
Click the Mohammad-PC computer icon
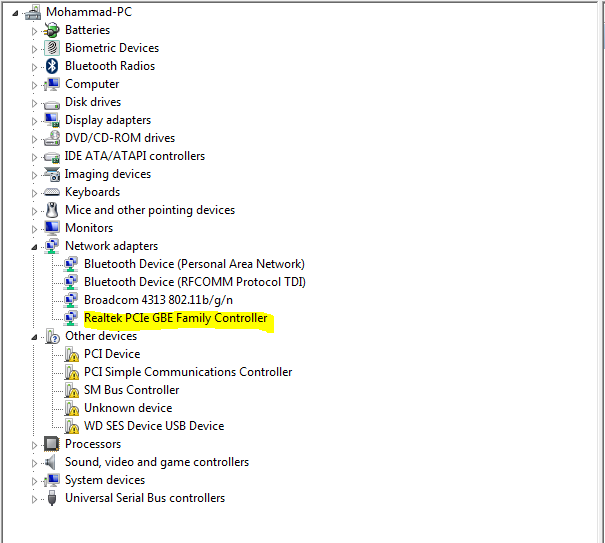pos(33,12)
